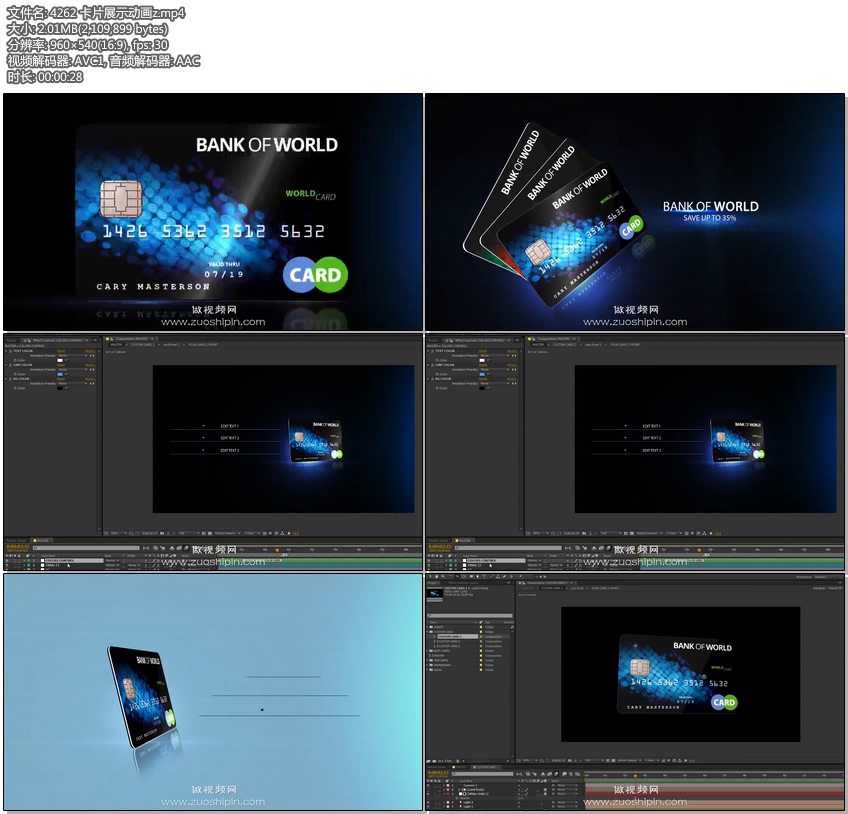Select the Zoom tool in the bottom-right frame's toolbar
This screenshot has height=814, width=848.
pos(441,576)
